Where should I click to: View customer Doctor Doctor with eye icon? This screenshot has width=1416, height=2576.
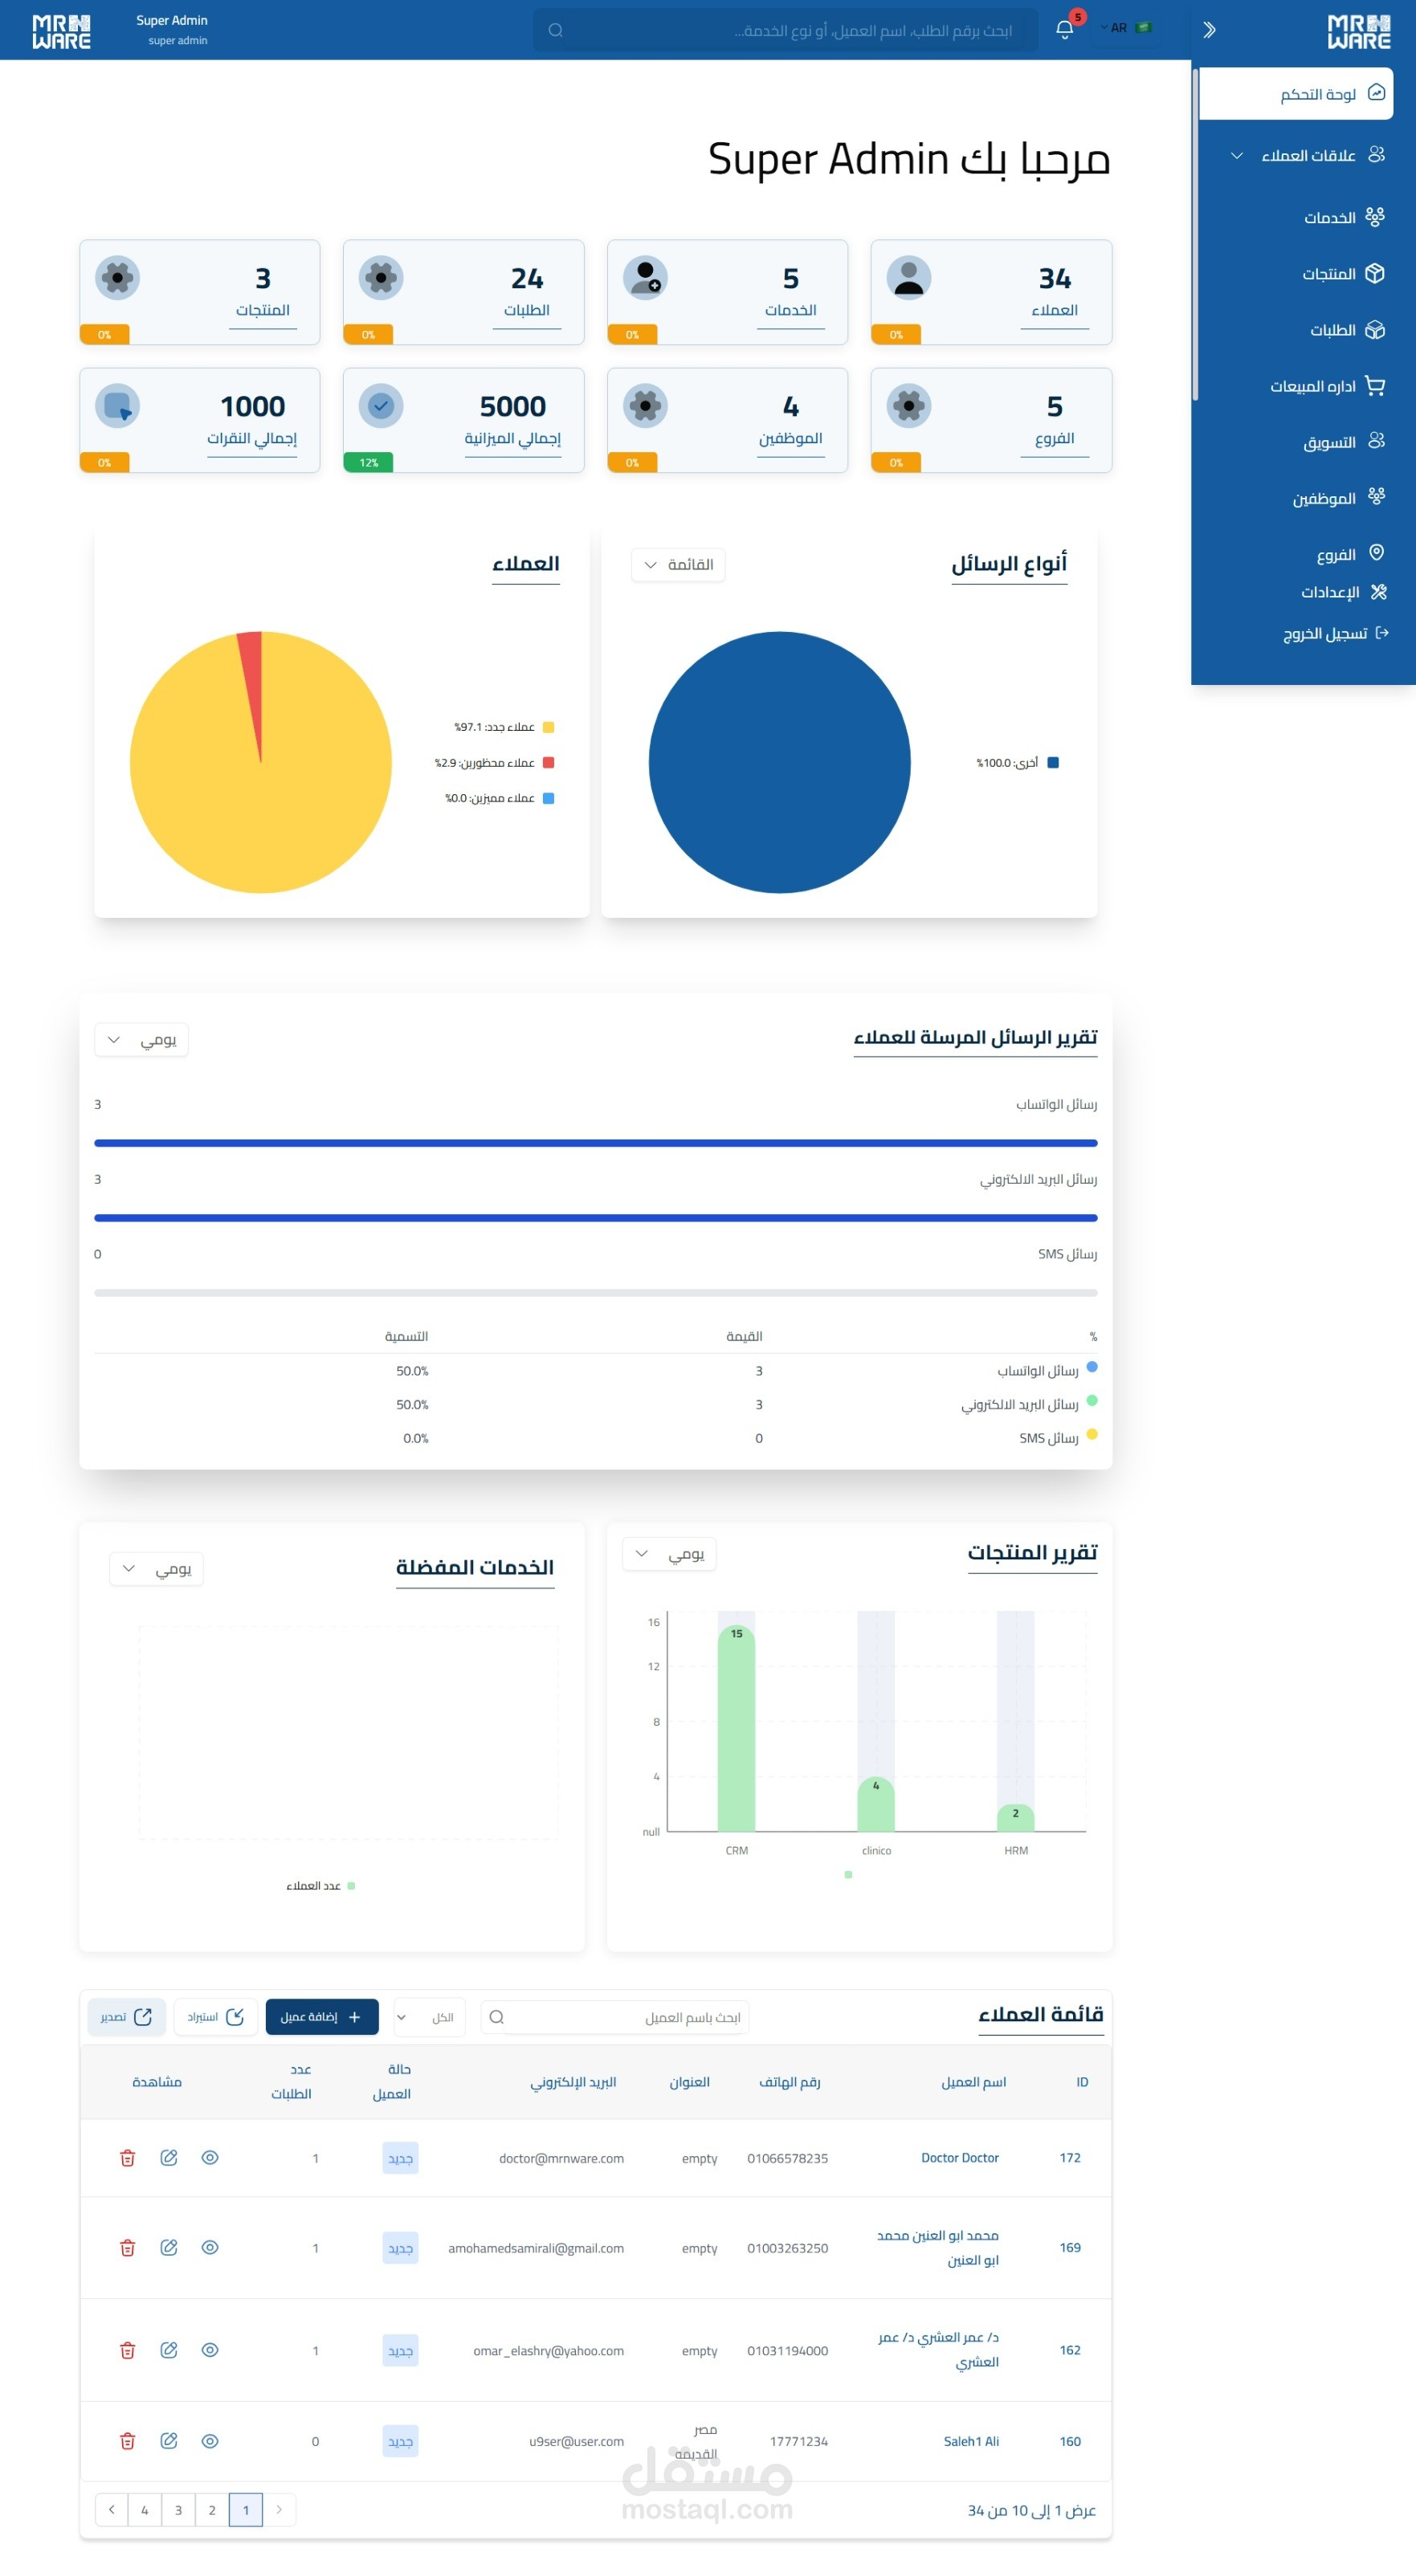coord(210,2158)
